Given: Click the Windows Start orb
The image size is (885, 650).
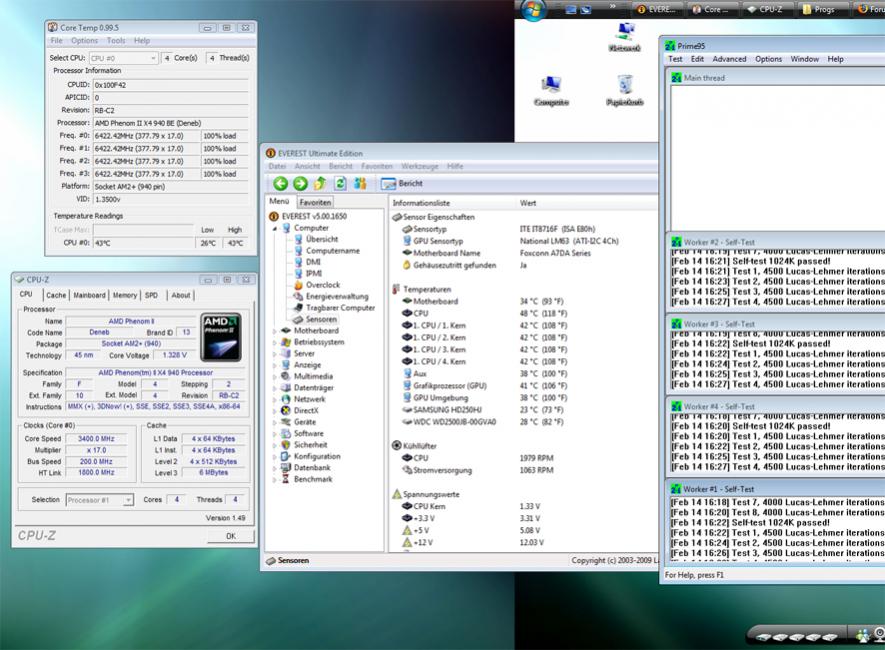Looking at the screenshot, I should click(x=533, y=9).
